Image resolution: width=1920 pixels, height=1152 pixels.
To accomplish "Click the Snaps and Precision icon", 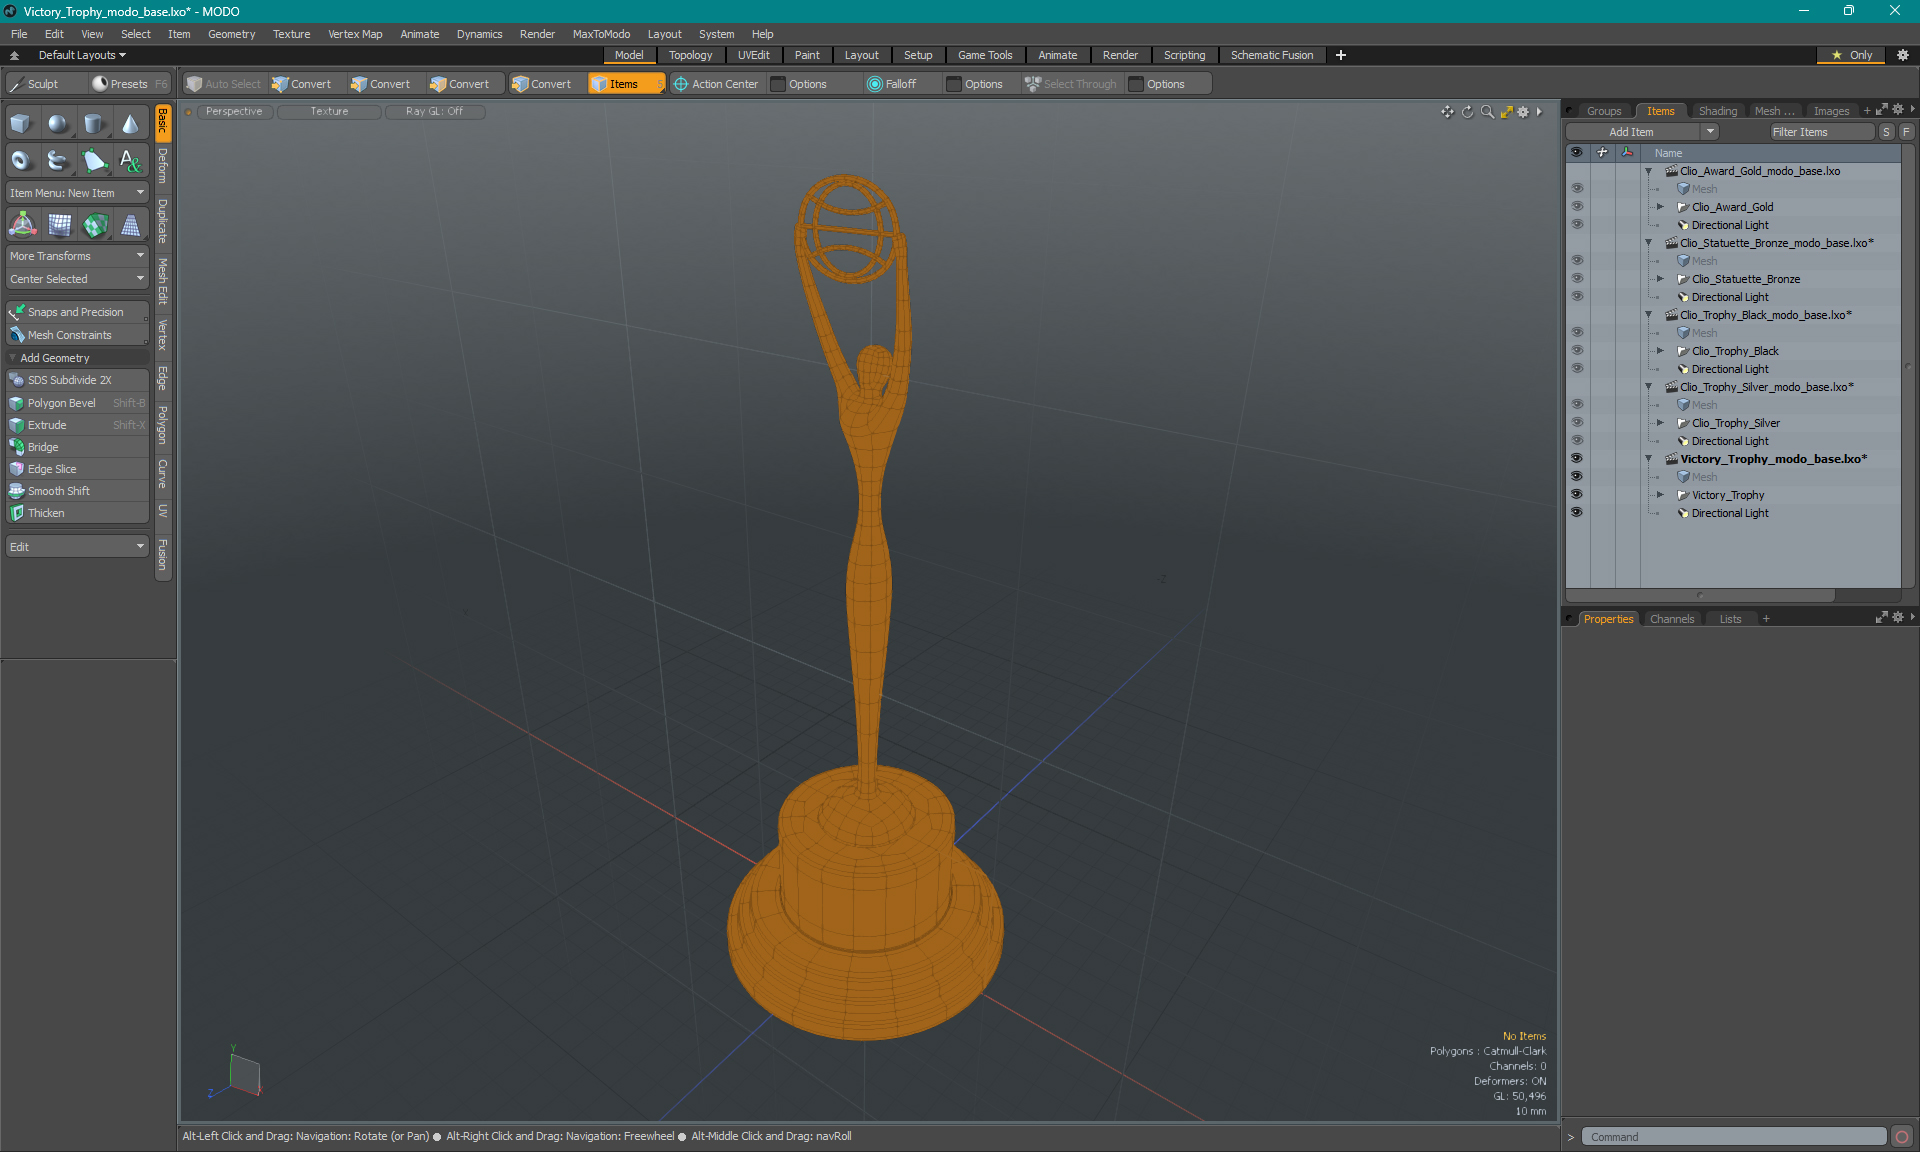I will 16,310.
